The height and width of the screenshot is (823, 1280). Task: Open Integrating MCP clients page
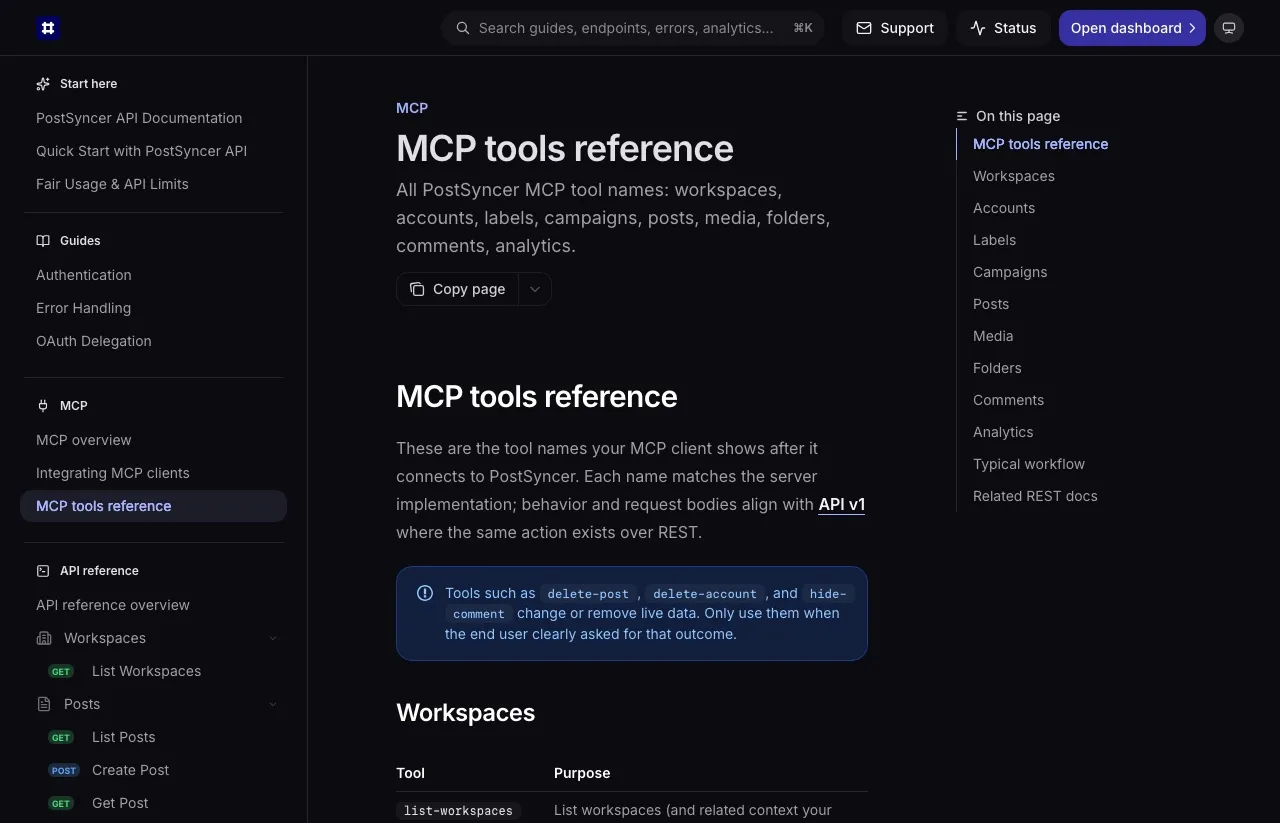point(113,473)
